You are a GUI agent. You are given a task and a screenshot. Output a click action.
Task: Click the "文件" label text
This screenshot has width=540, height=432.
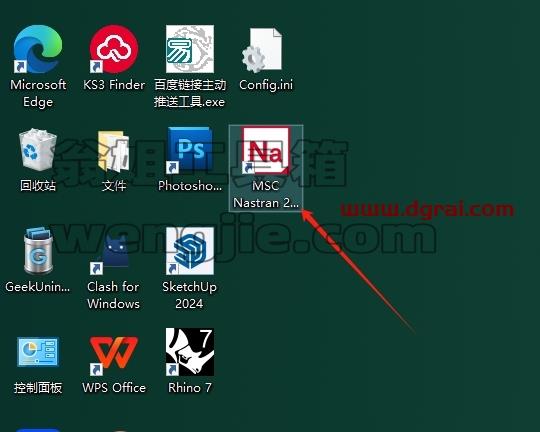tap(114, 186)
